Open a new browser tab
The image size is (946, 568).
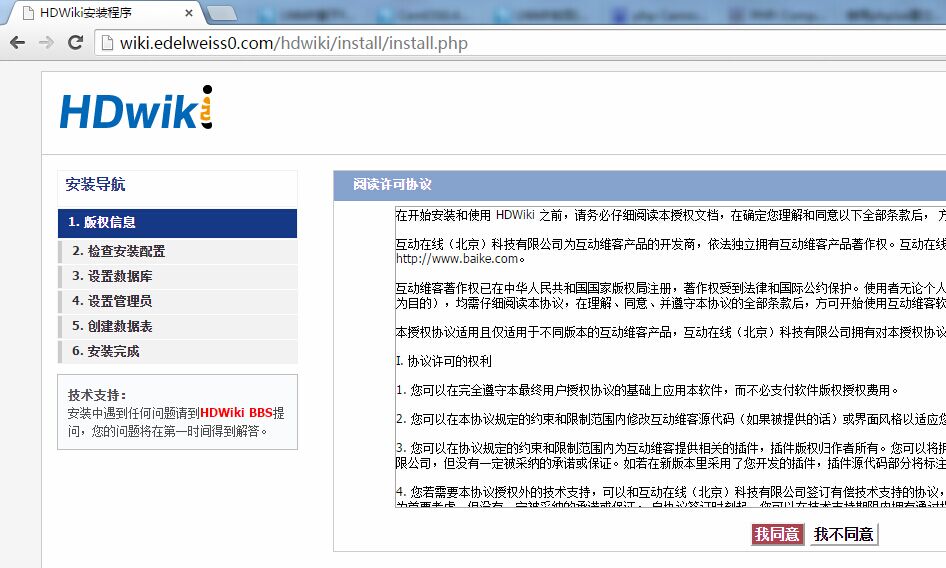point(221,13)
